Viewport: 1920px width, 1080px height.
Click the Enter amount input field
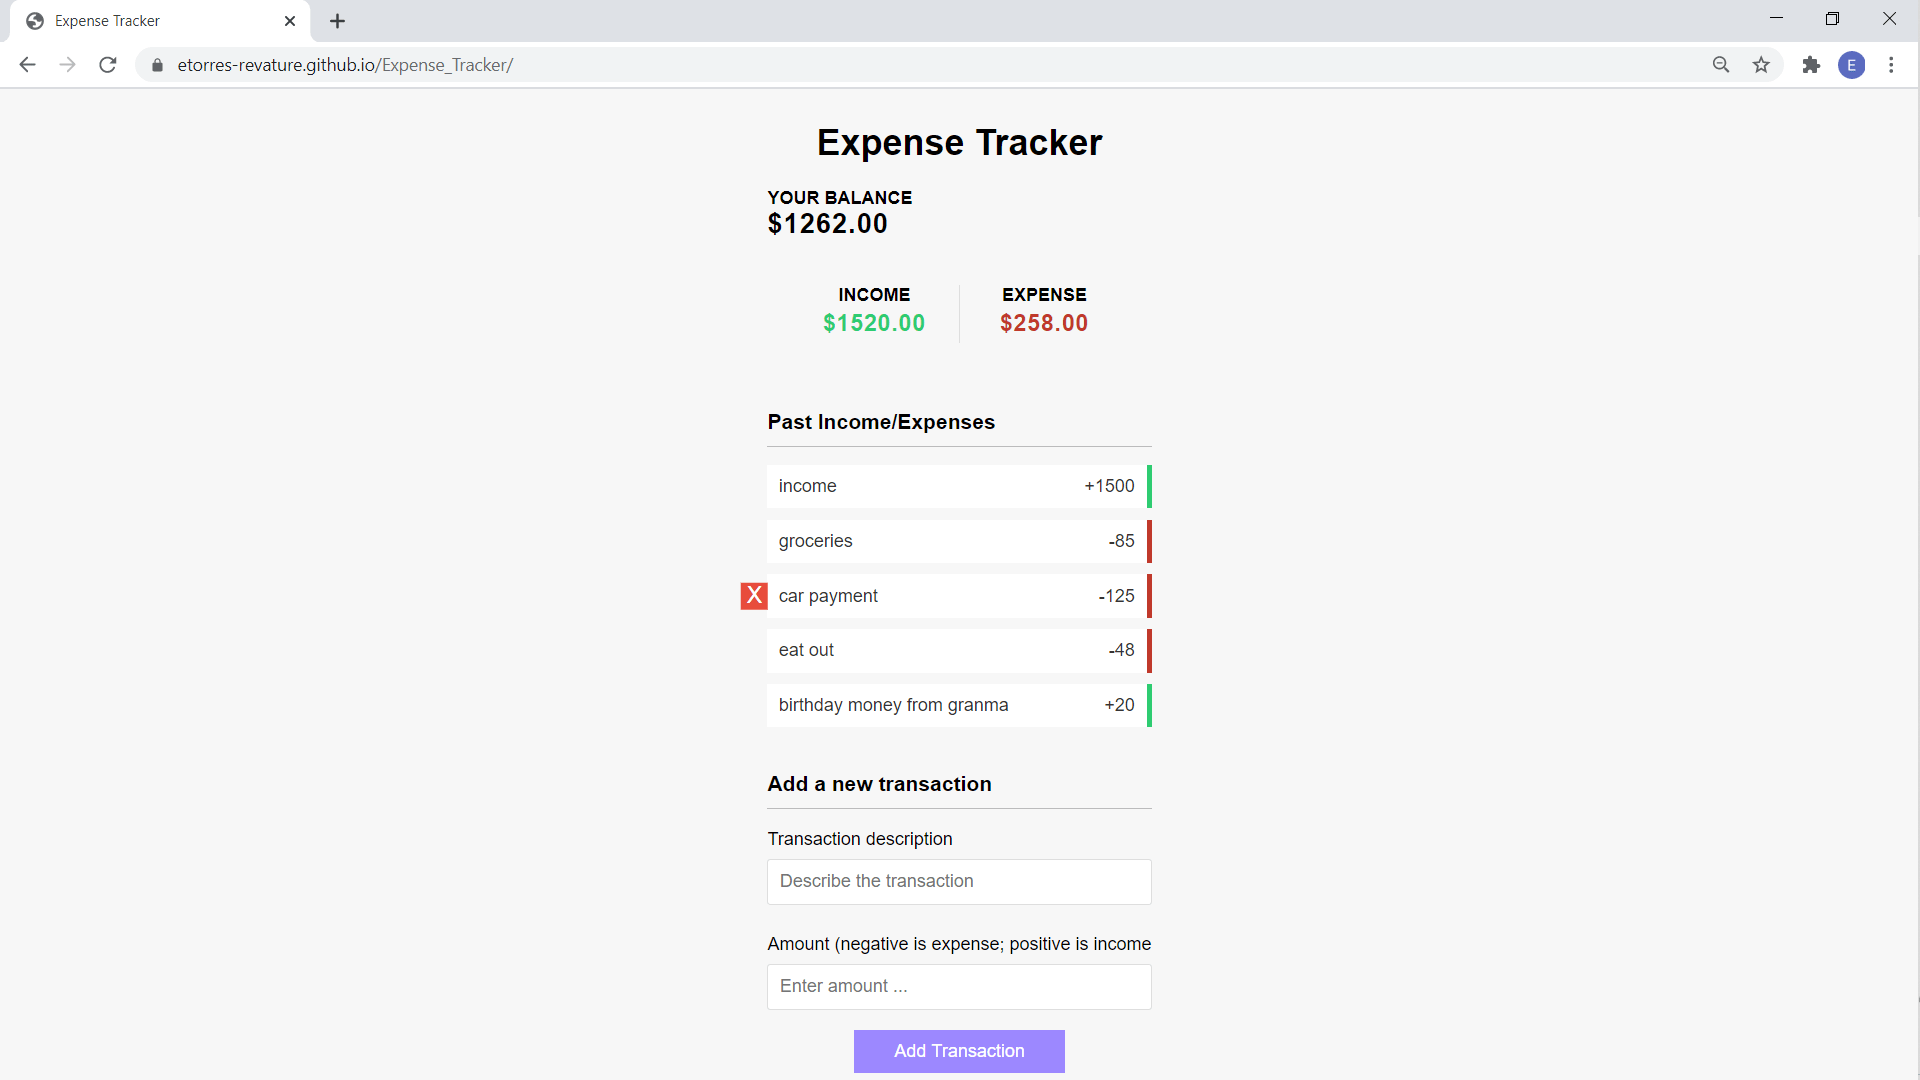[x=959, y=985]
